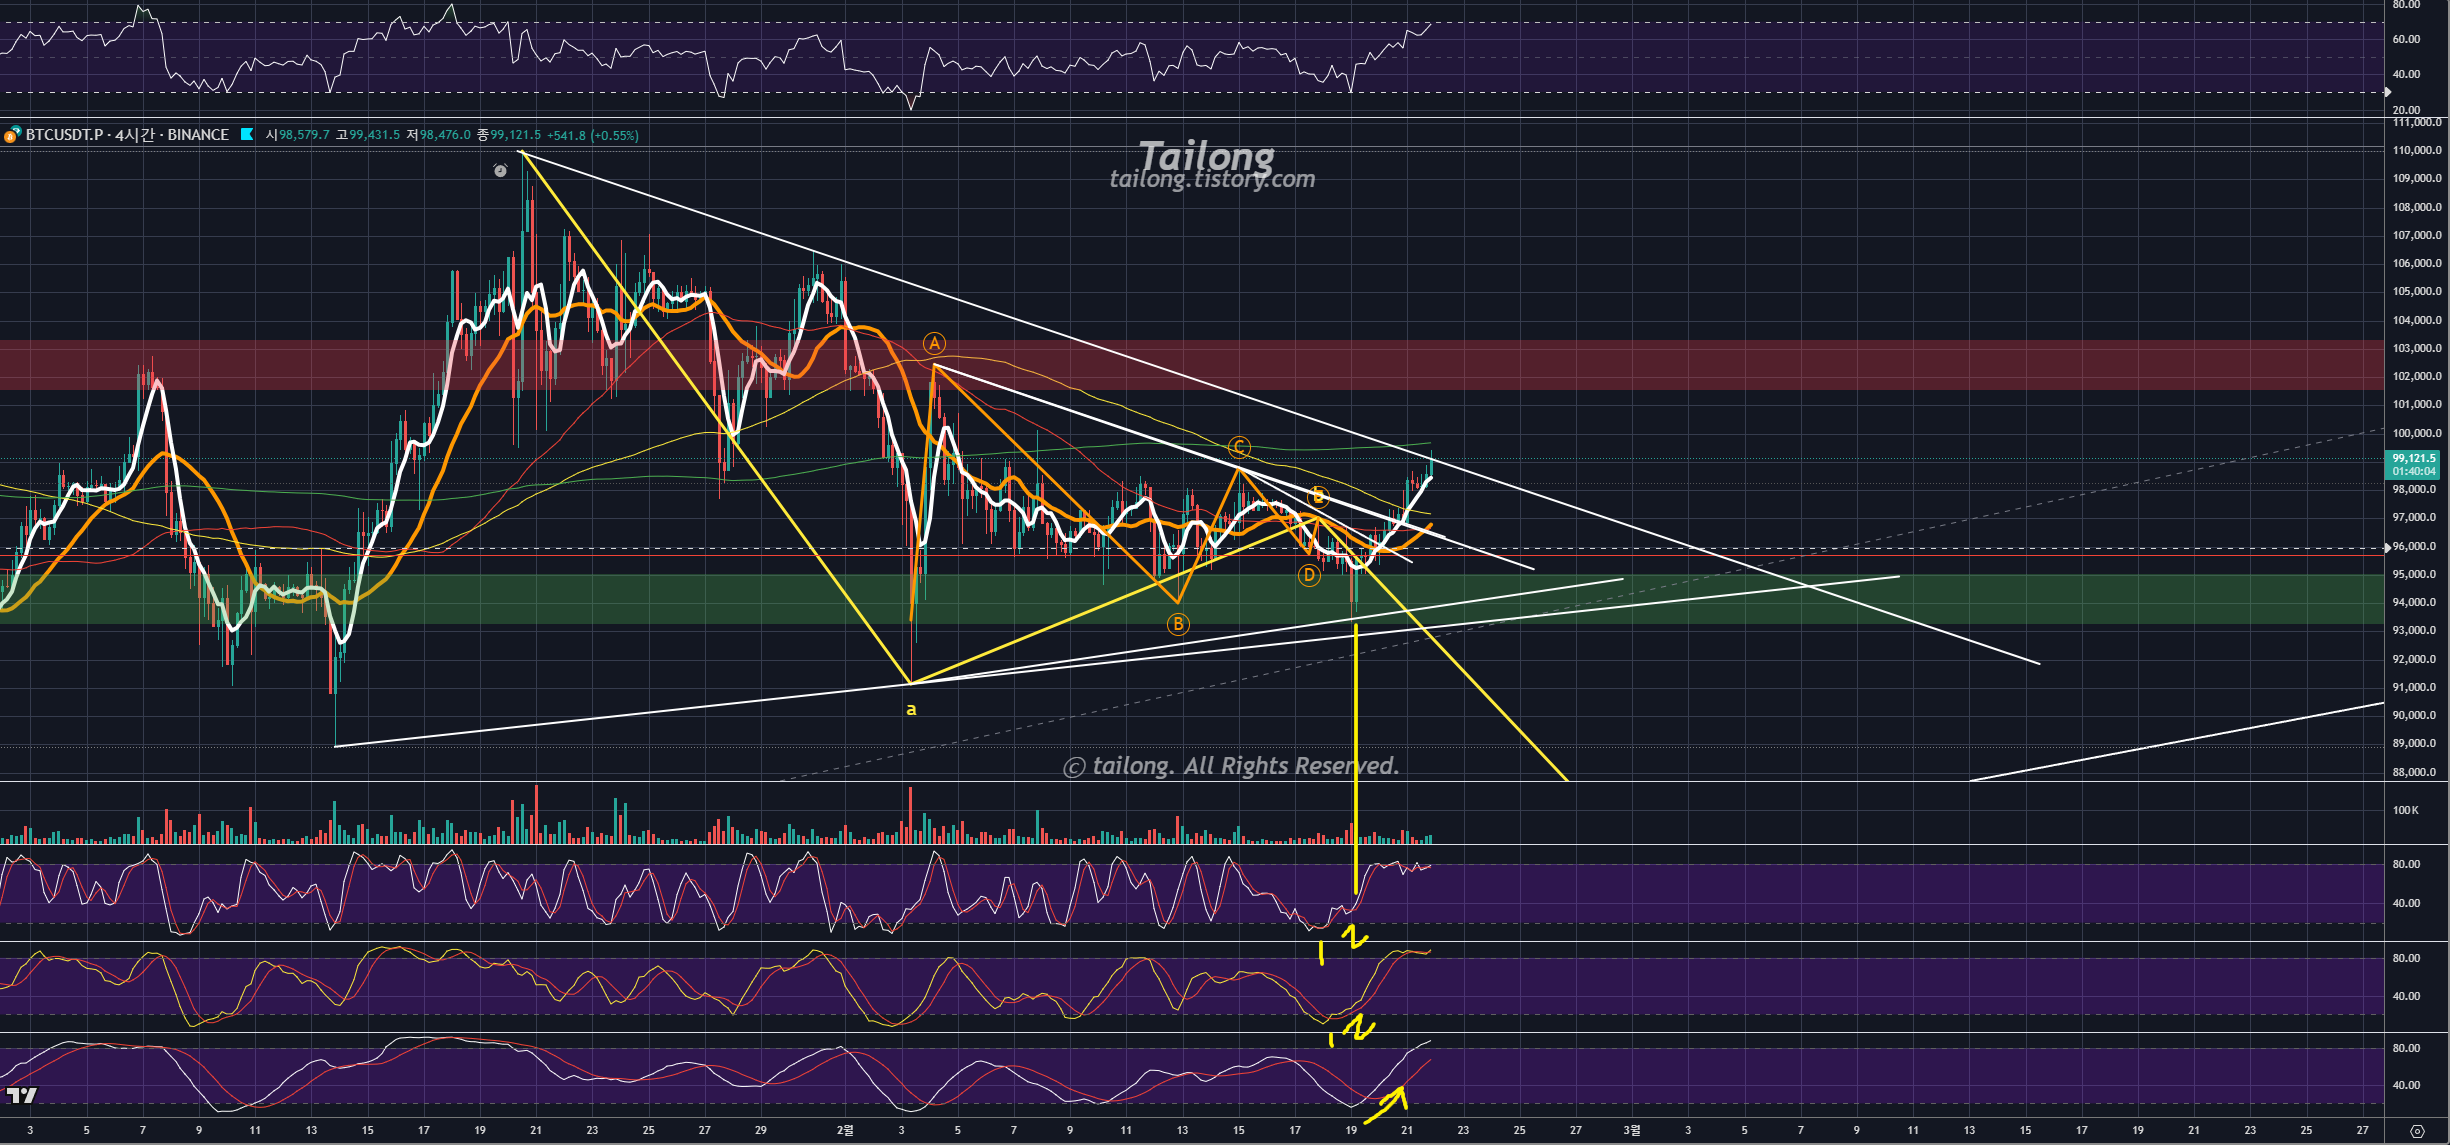Click the circled orange C wave label

click(x=1239, y=447)
